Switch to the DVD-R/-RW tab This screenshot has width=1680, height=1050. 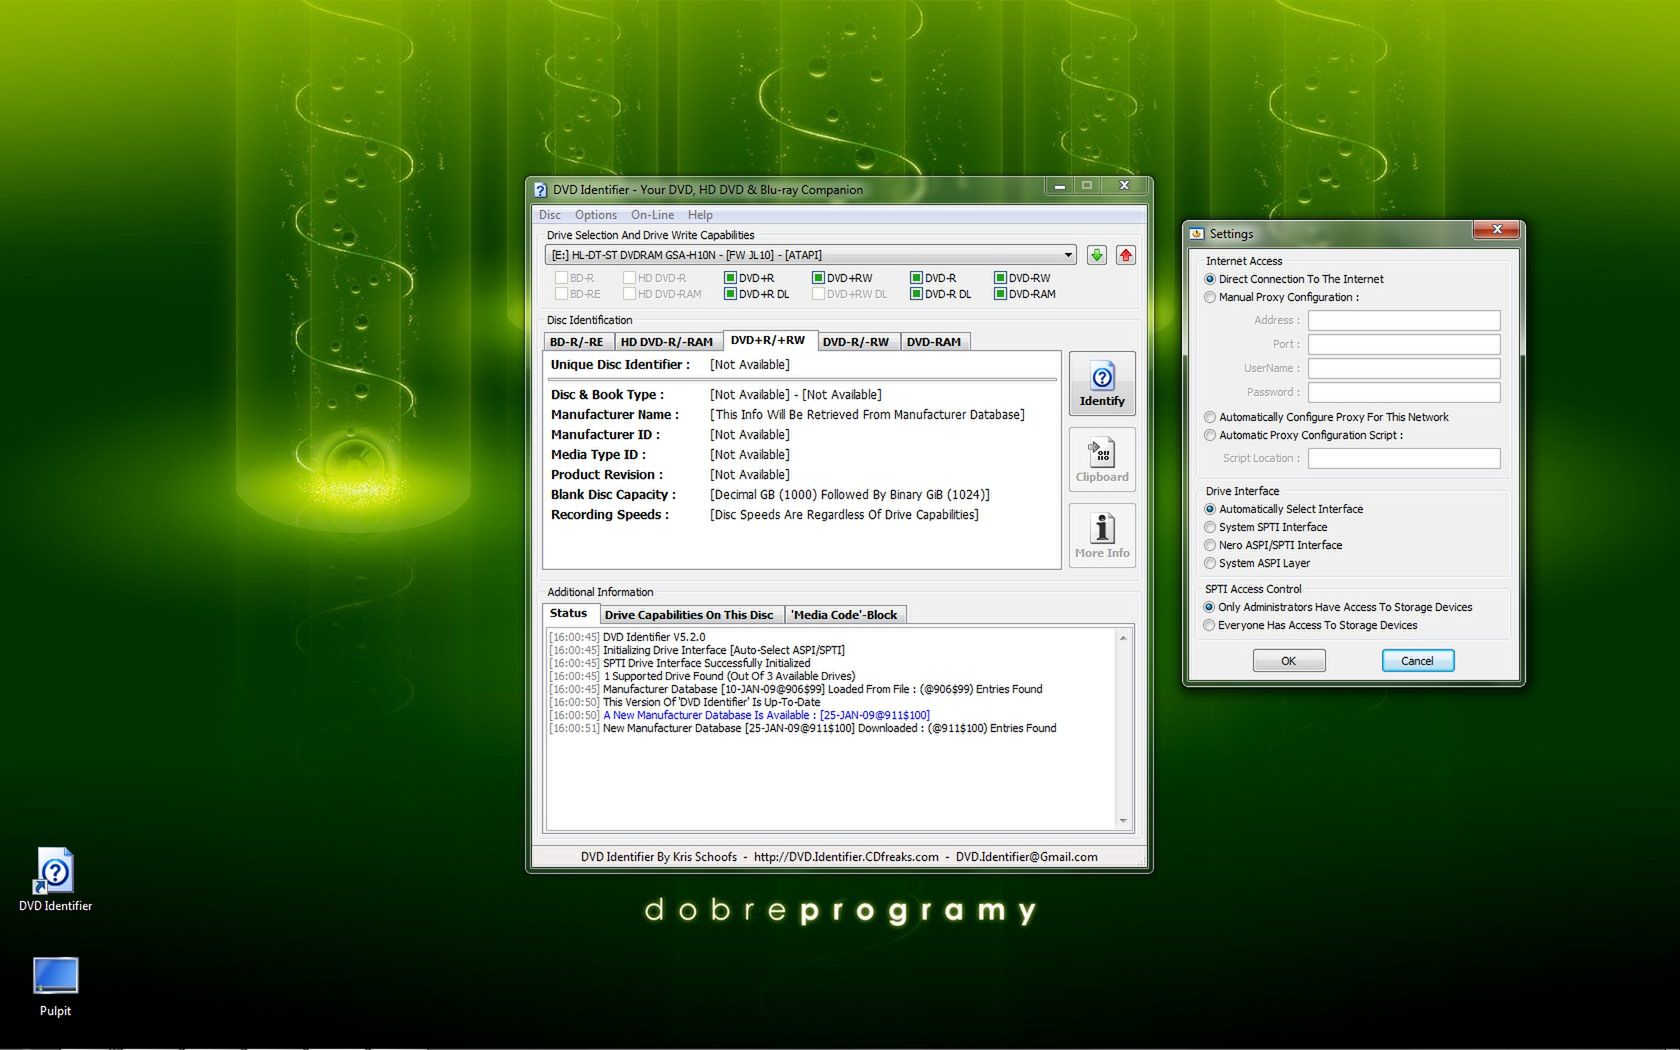856,342
